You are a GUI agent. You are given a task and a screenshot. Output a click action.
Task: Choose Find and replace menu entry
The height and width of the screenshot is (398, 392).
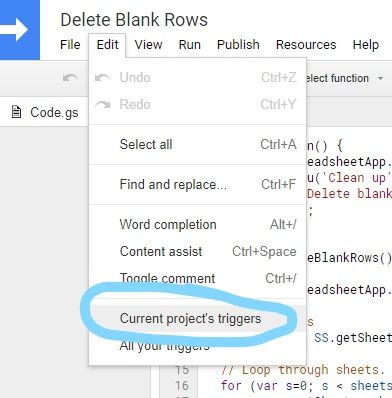pos(197,184)
